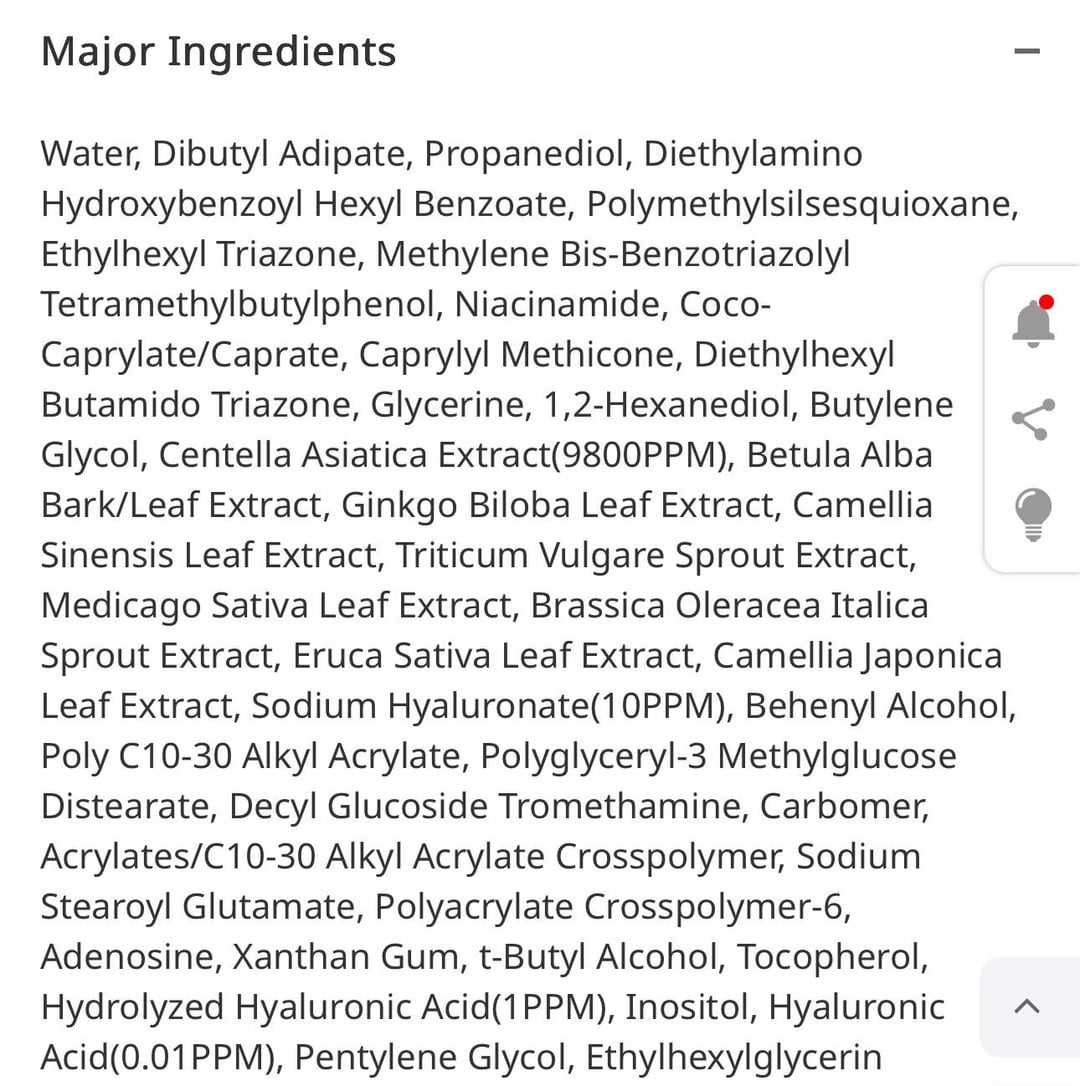1080x1086 pixels.
Task: Click the Major Ingredients heading
Action: pyautogui.click(x=218, y=51)
